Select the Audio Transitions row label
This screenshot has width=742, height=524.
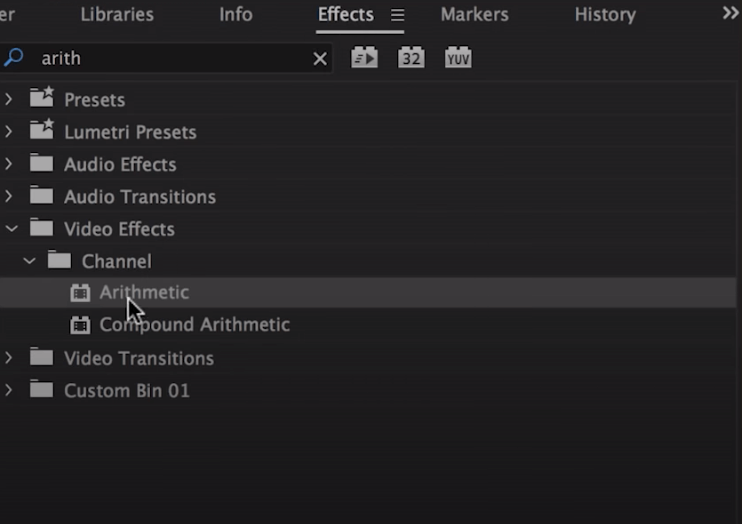(140, 196)
